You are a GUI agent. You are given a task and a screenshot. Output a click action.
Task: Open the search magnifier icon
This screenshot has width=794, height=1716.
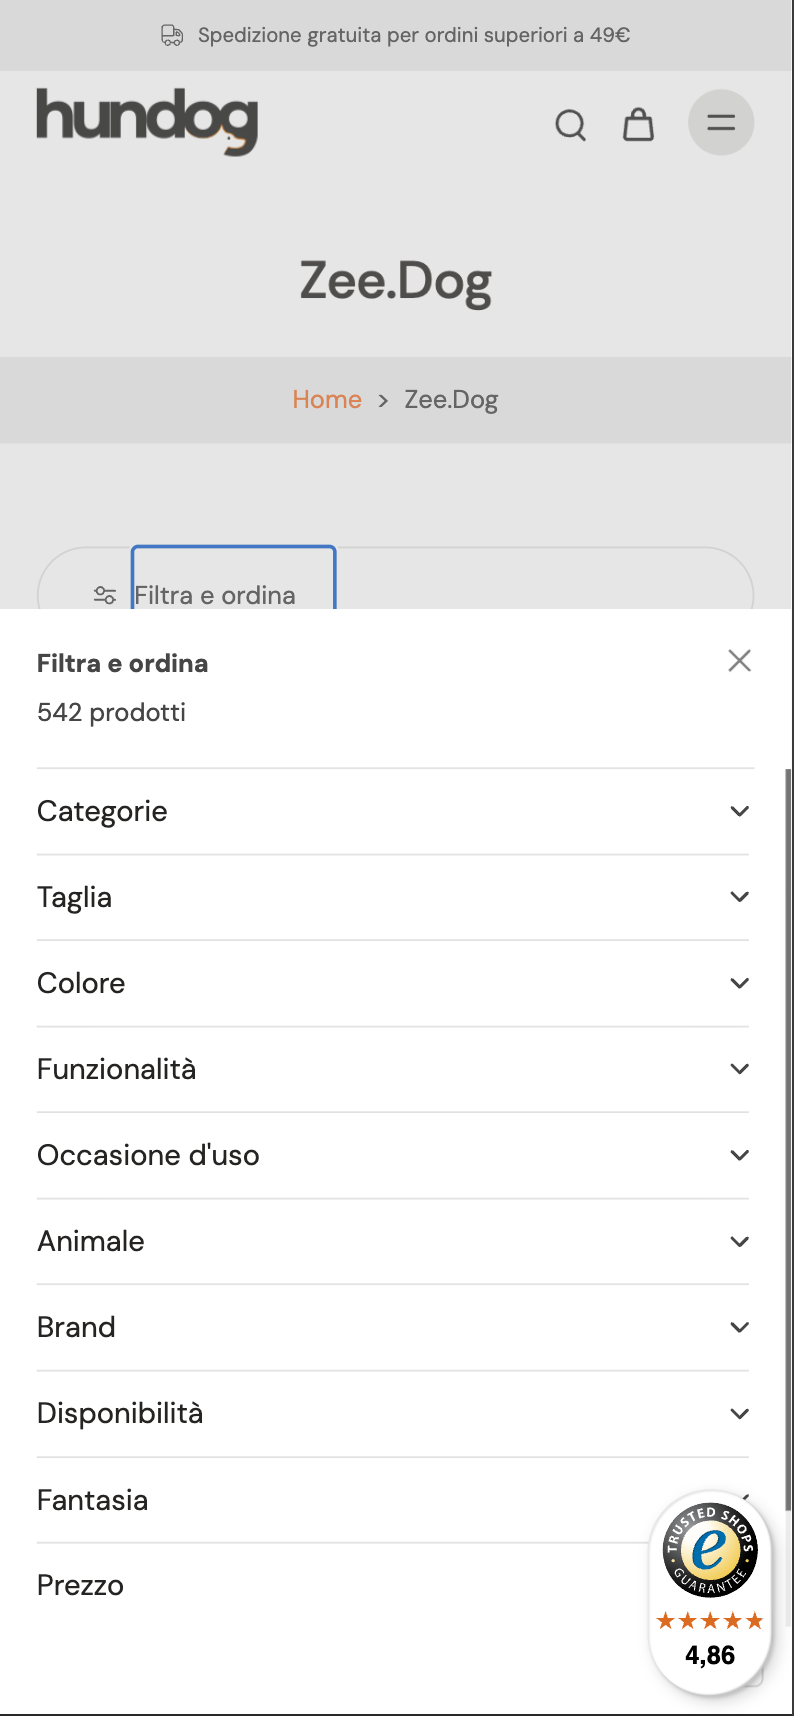570,125
